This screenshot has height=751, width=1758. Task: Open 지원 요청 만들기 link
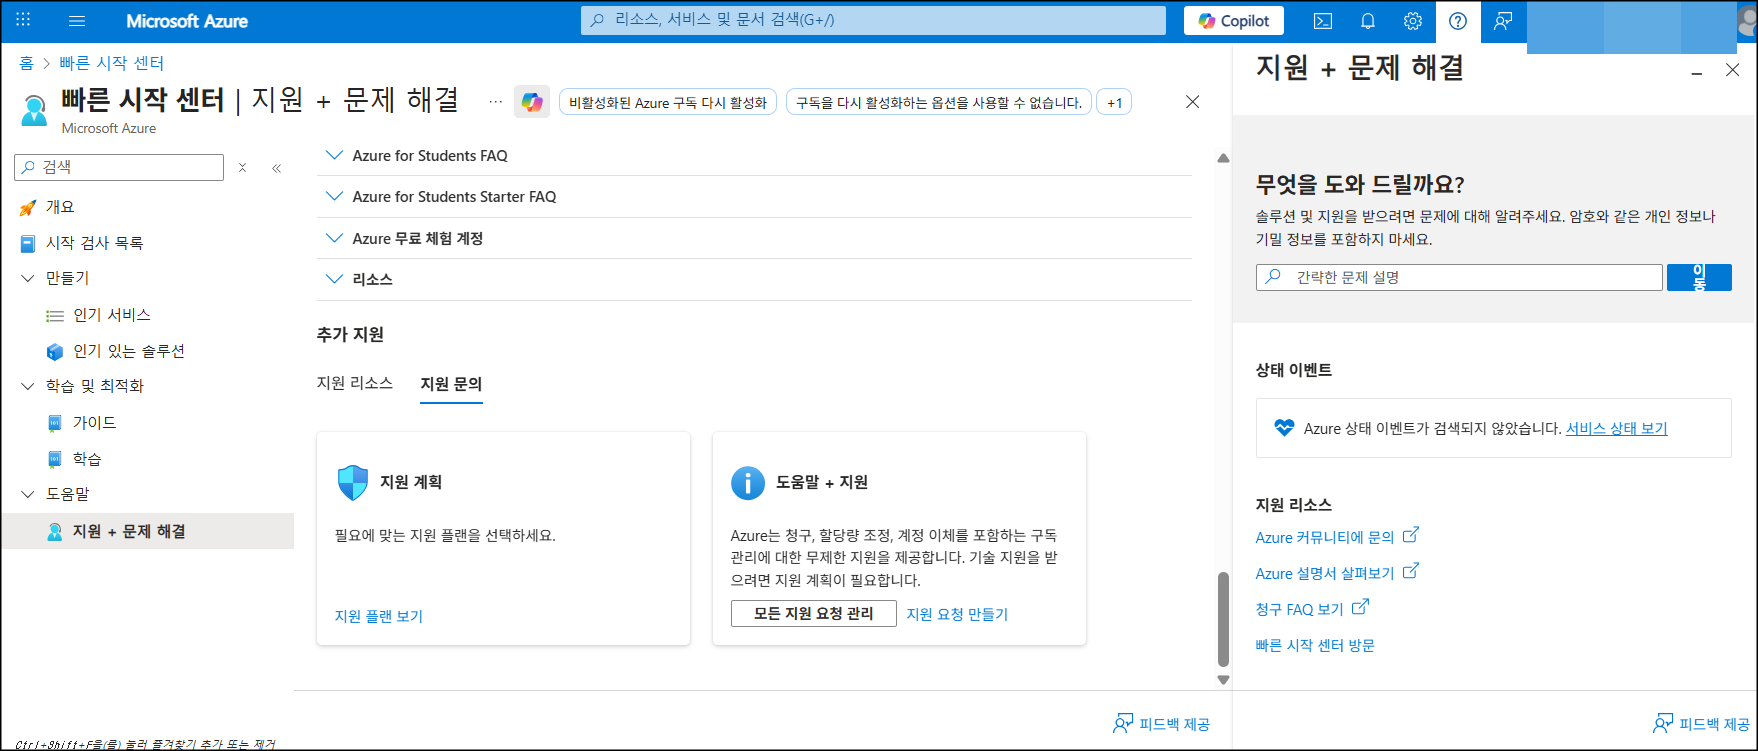957,614
